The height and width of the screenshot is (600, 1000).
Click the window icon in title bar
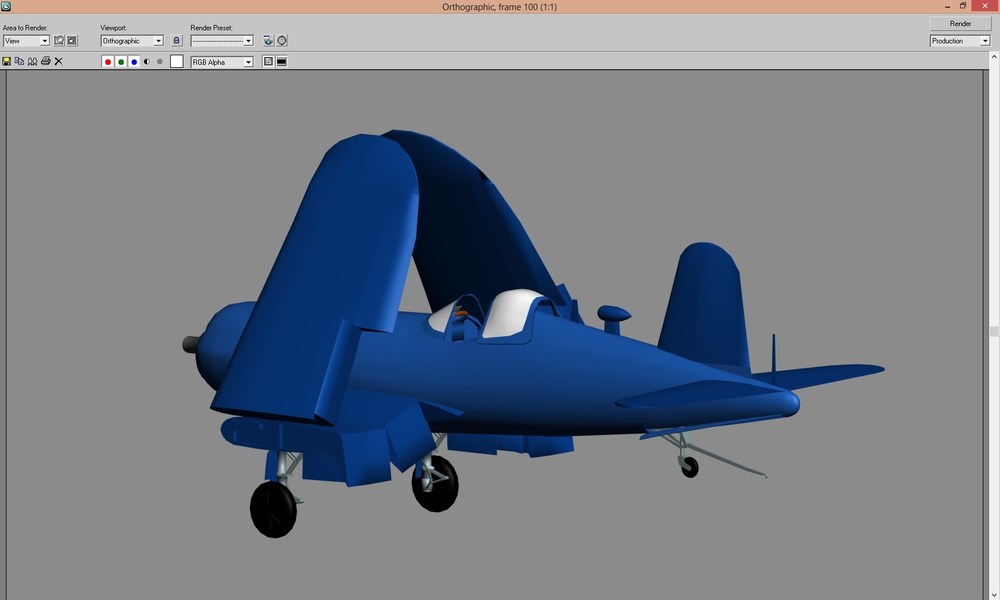pyautogui.click(x=6, y=6)
